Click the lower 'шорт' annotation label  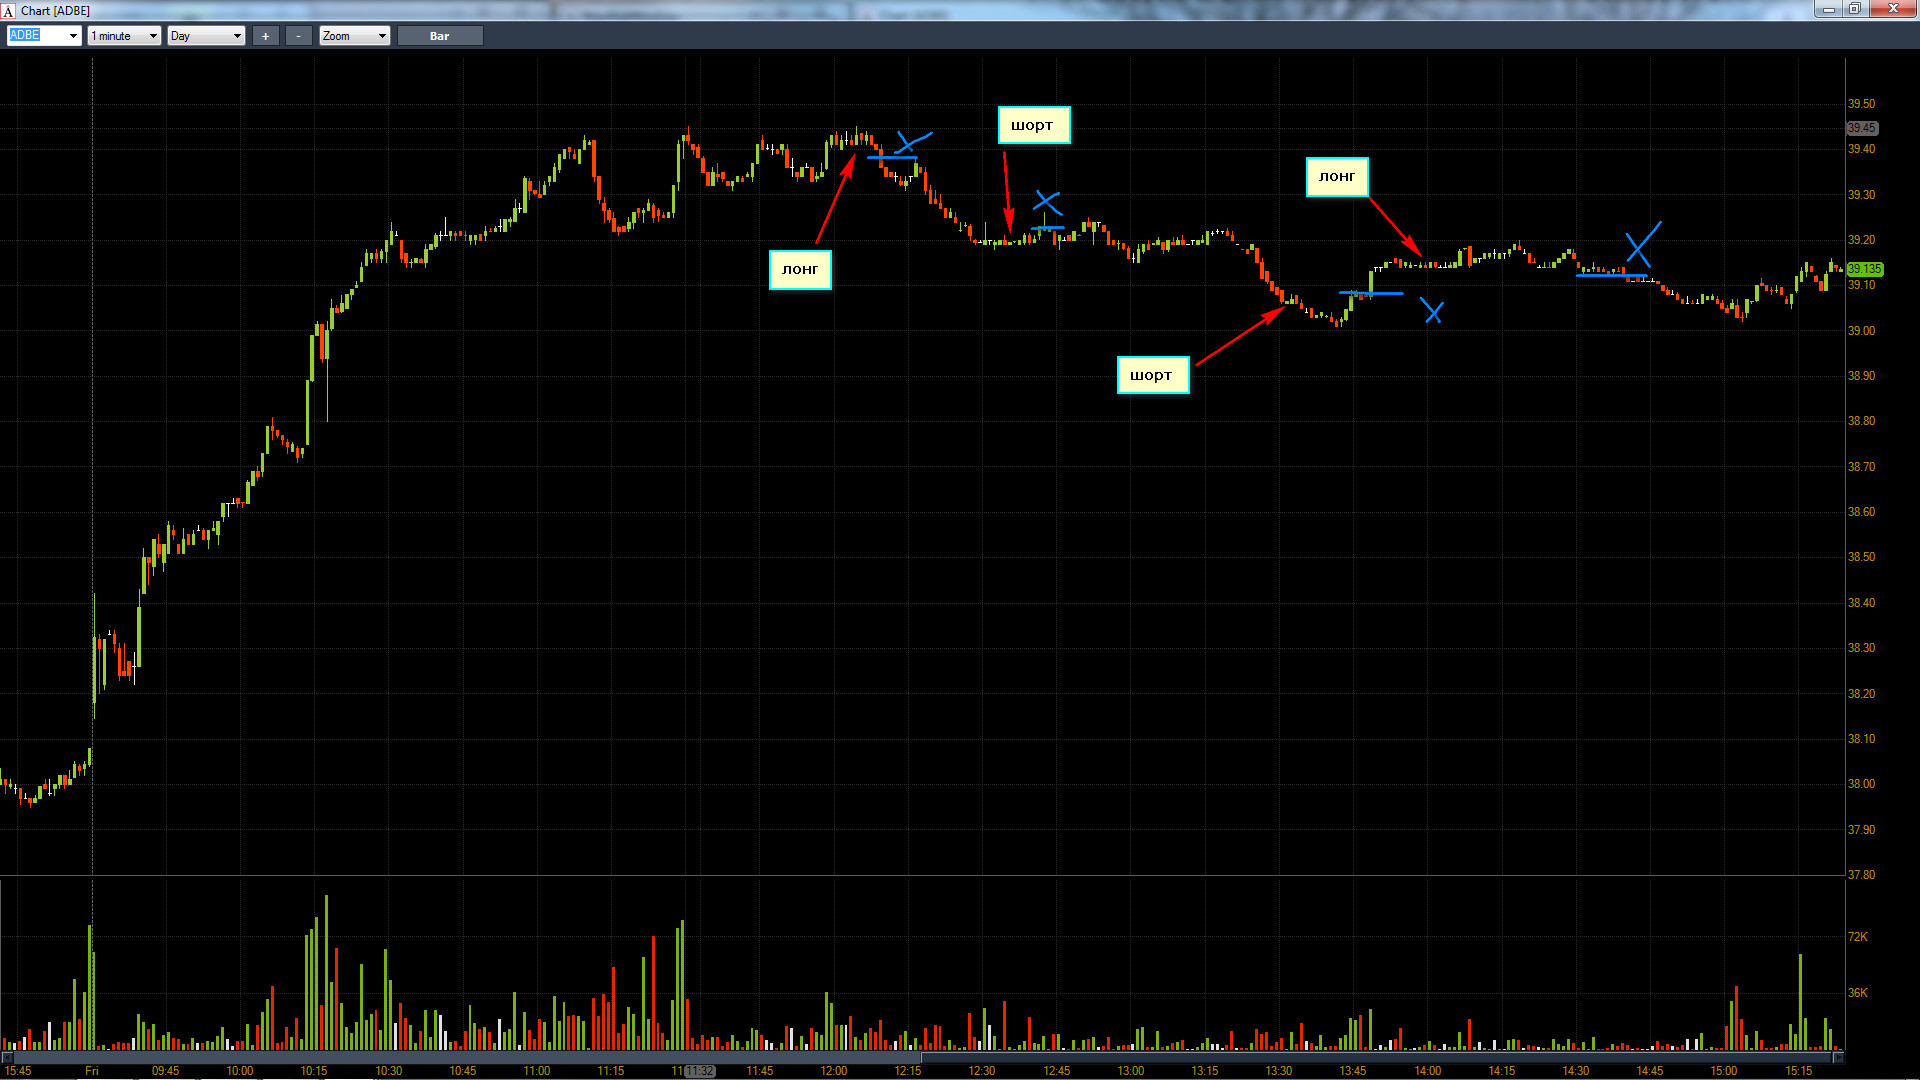1152,375
